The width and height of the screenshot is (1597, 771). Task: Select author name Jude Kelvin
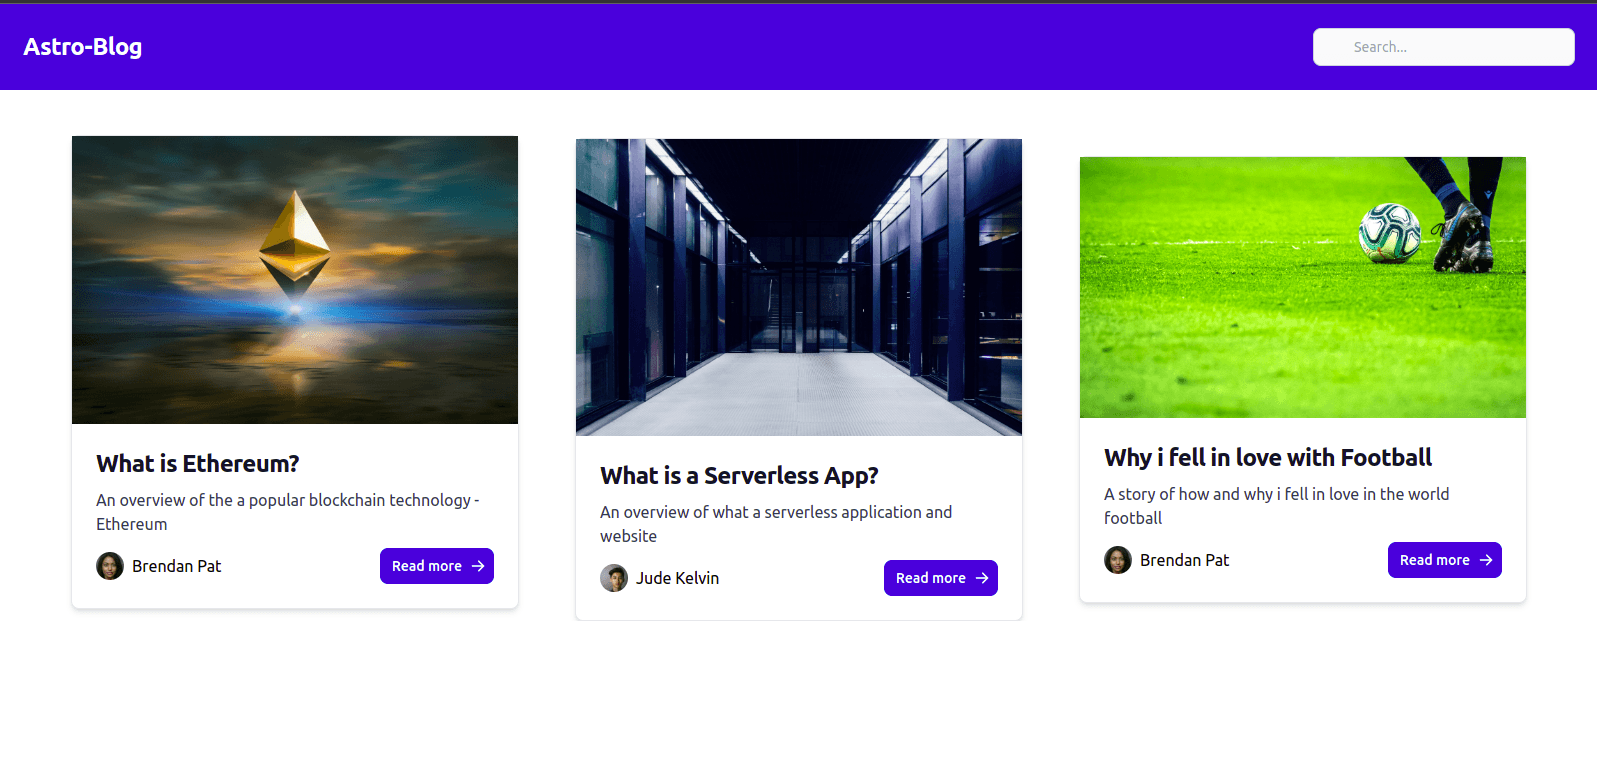(x=678, y=578)
